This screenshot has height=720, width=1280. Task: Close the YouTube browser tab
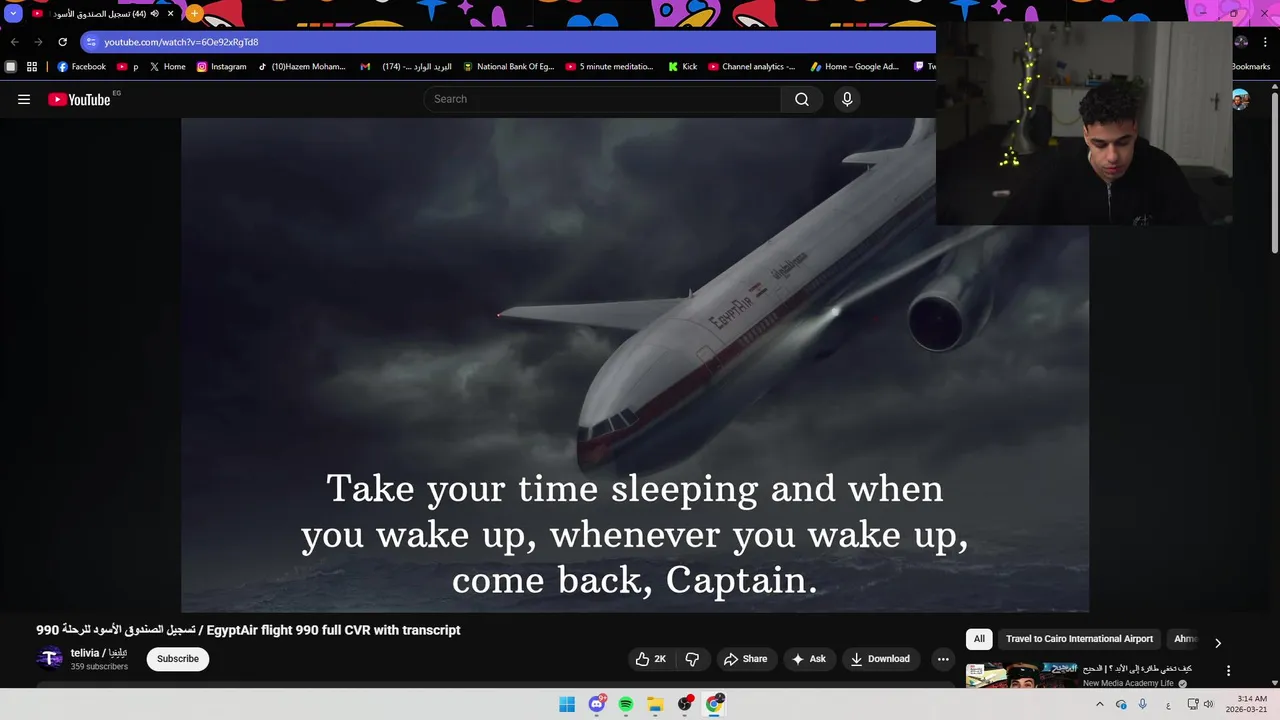click(171, 14)
